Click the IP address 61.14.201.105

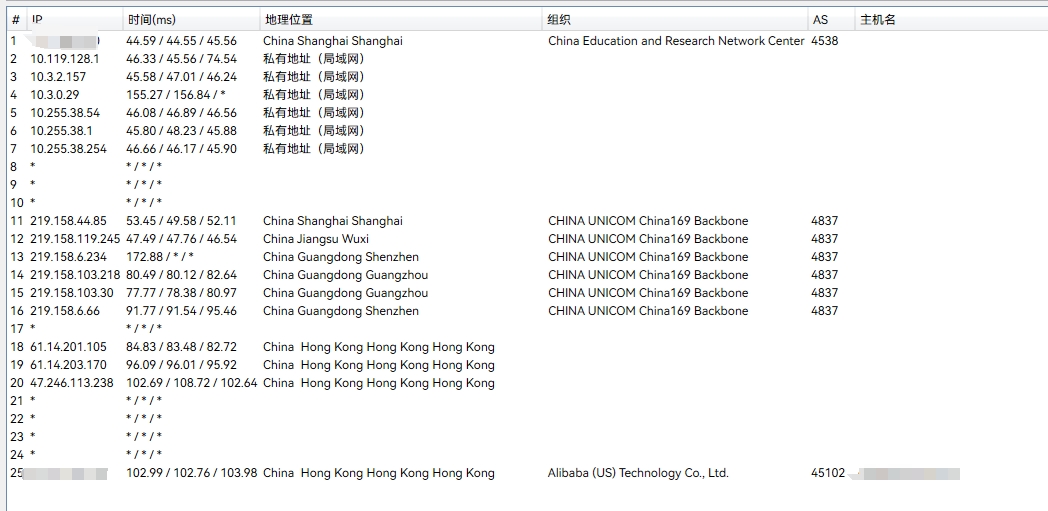tap(68, 347)
